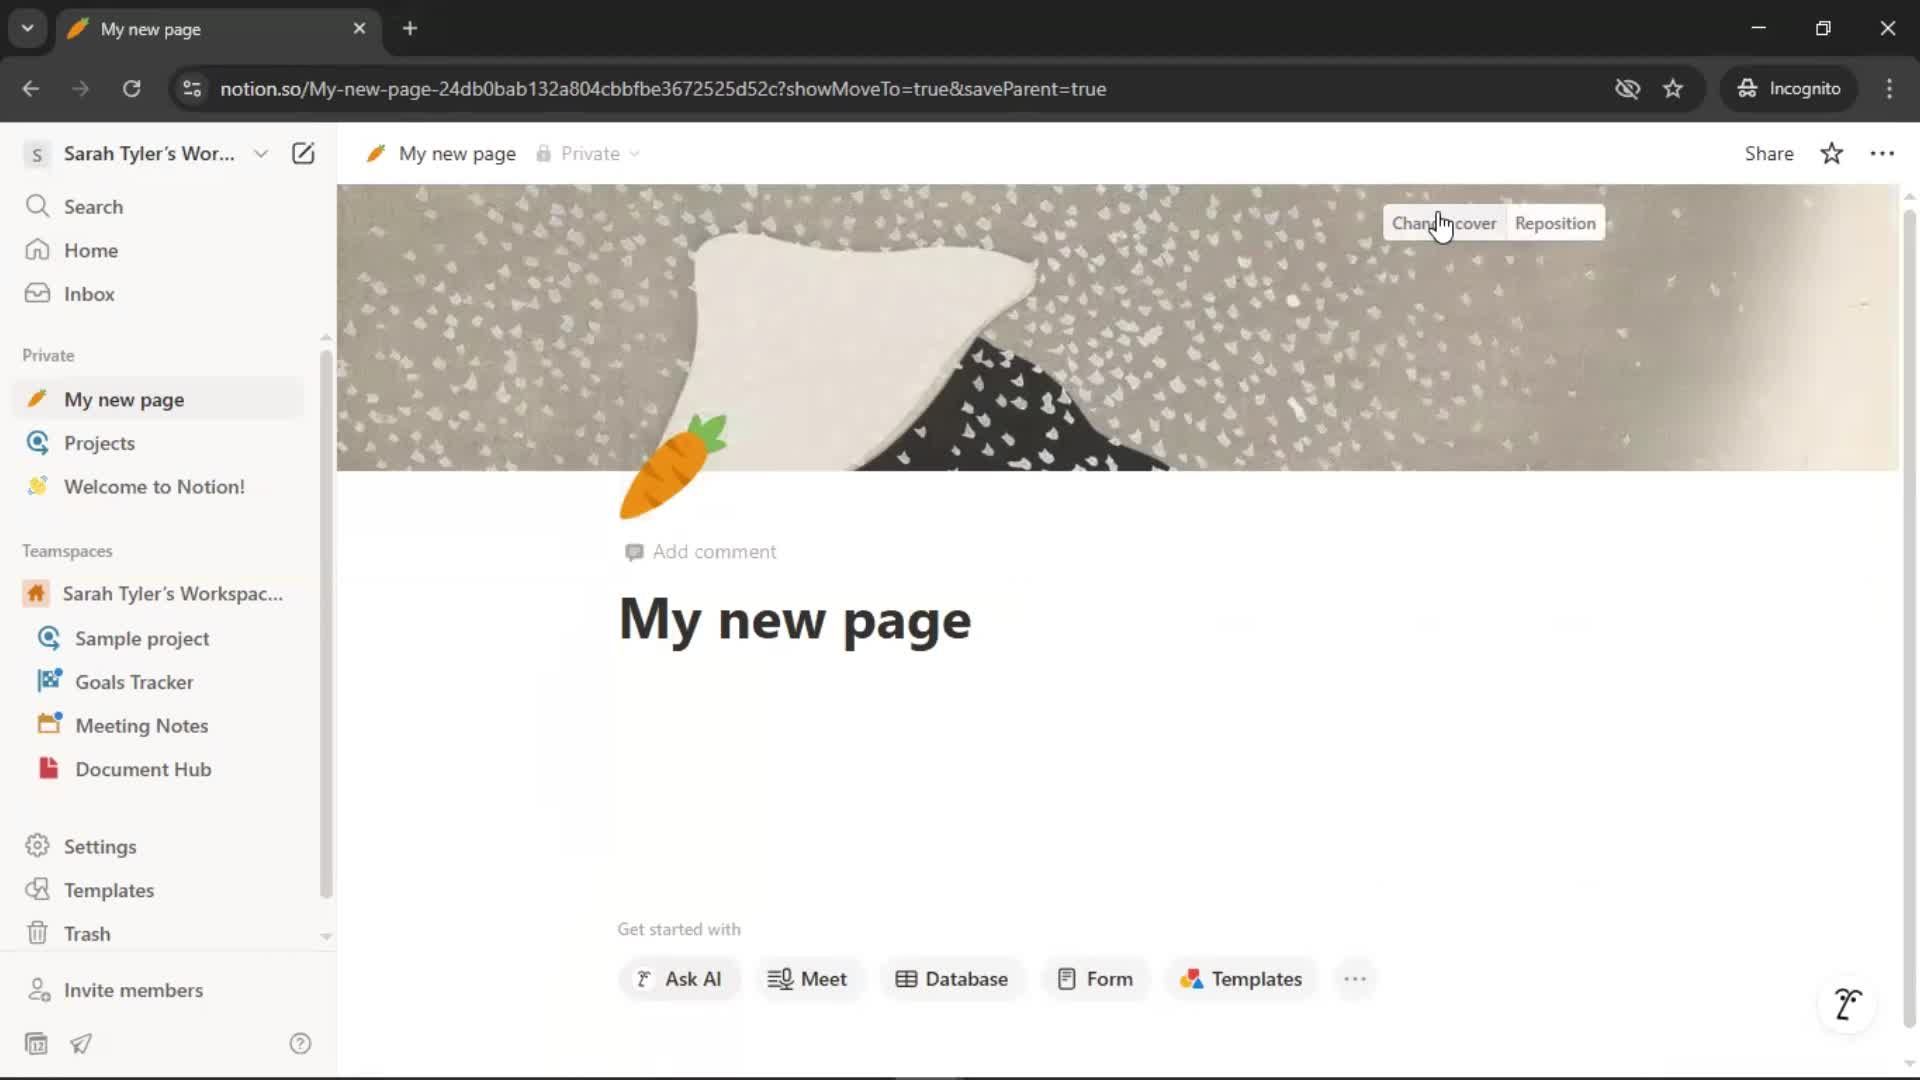Click the My new page title field

[x=795, y=620]
